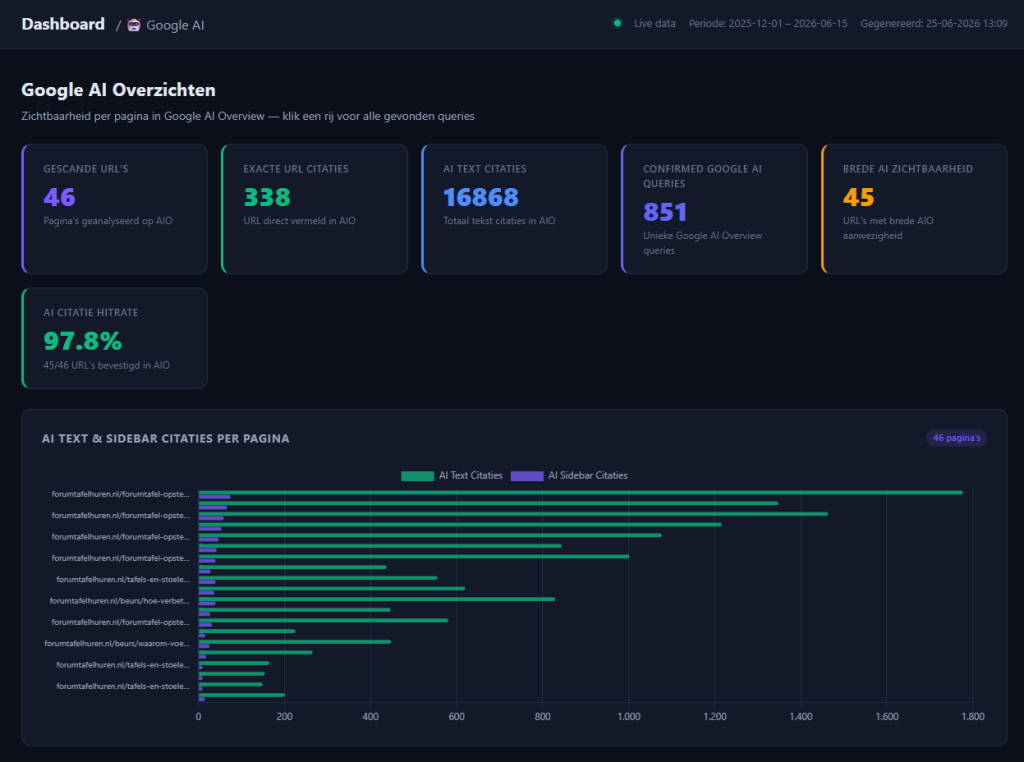Image resolution: width=1024 pixels, height=762 pixels.
Task: Click the Periode date range text
Action: pyautogui.click(x=768, y=24)
